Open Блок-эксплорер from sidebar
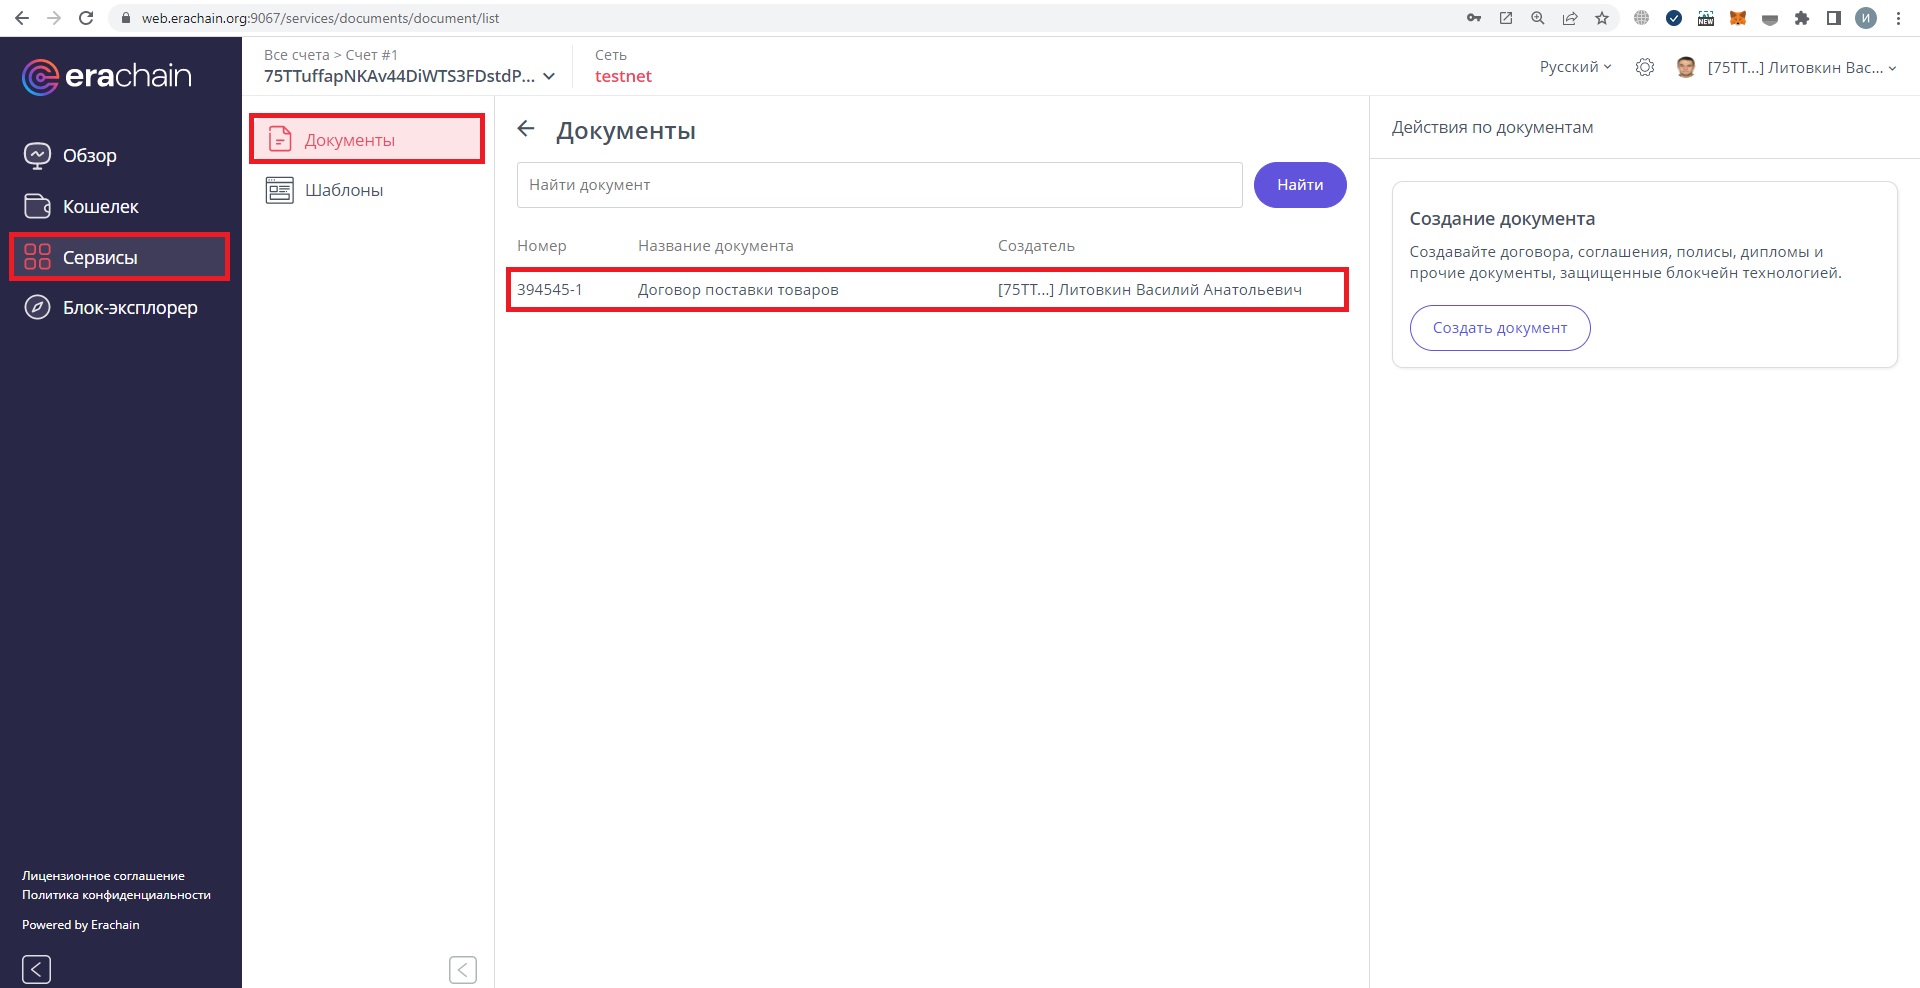 pos(130,308)
